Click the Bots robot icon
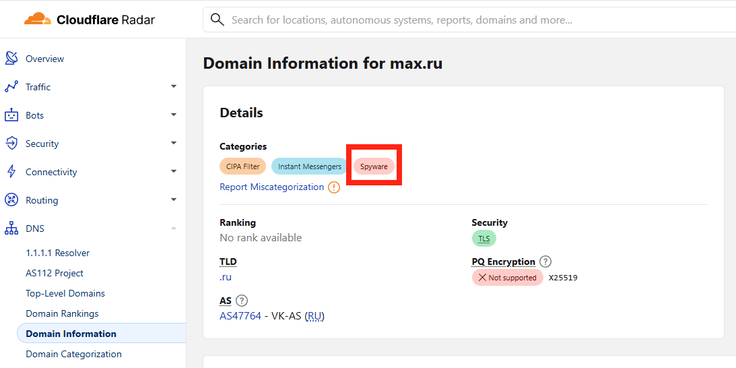Screen dimensions: 736x368 point(11,115)
